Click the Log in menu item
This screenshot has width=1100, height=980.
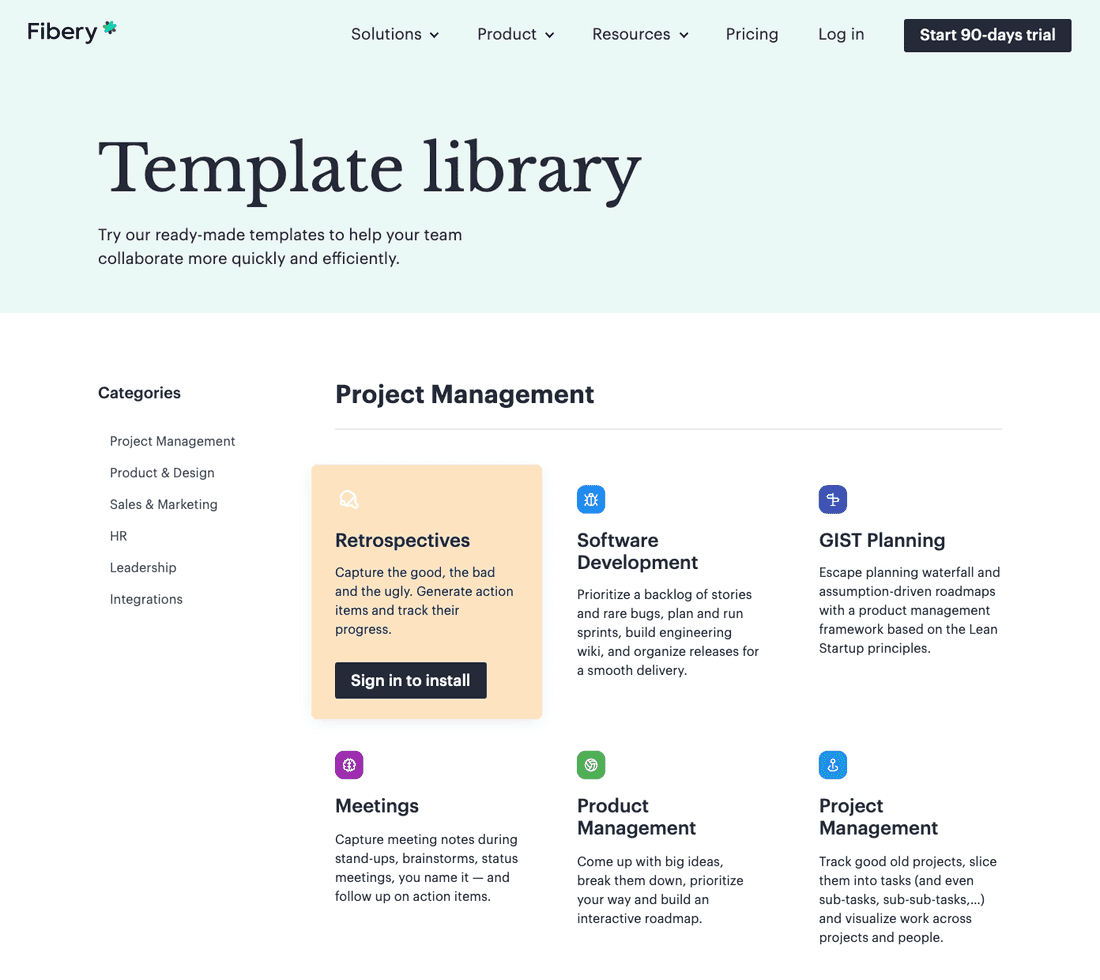841,34
